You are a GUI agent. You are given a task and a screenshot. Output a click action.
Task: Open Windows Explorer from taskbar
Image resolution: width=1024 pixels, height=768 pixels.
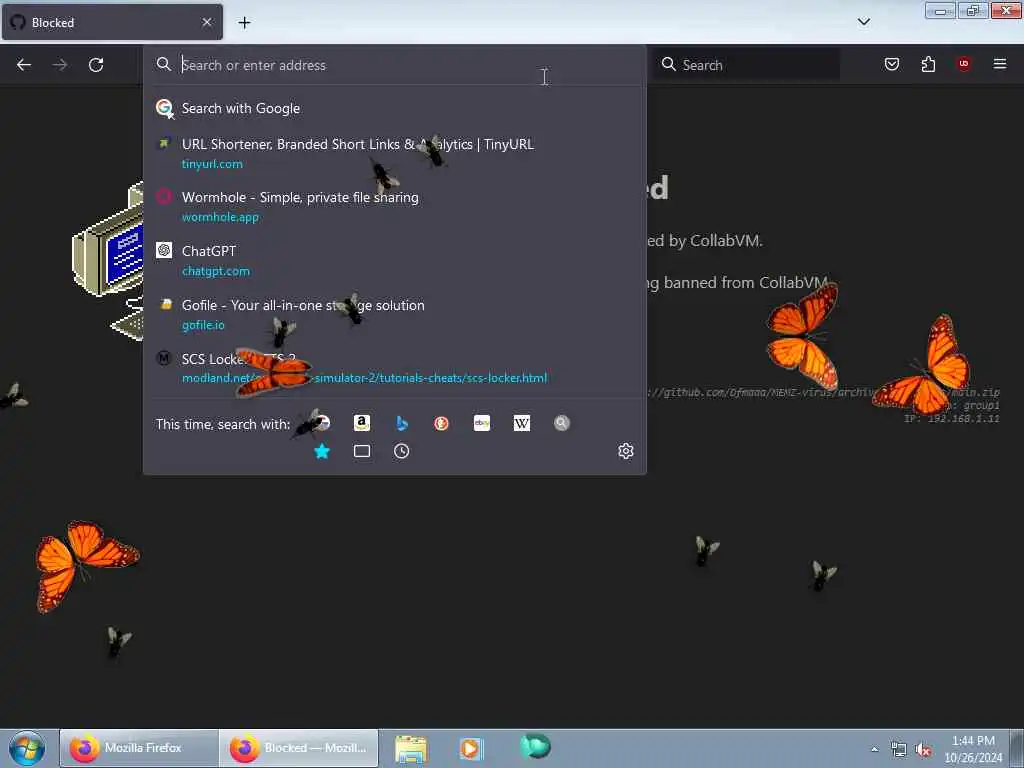(x=411, y=748)
